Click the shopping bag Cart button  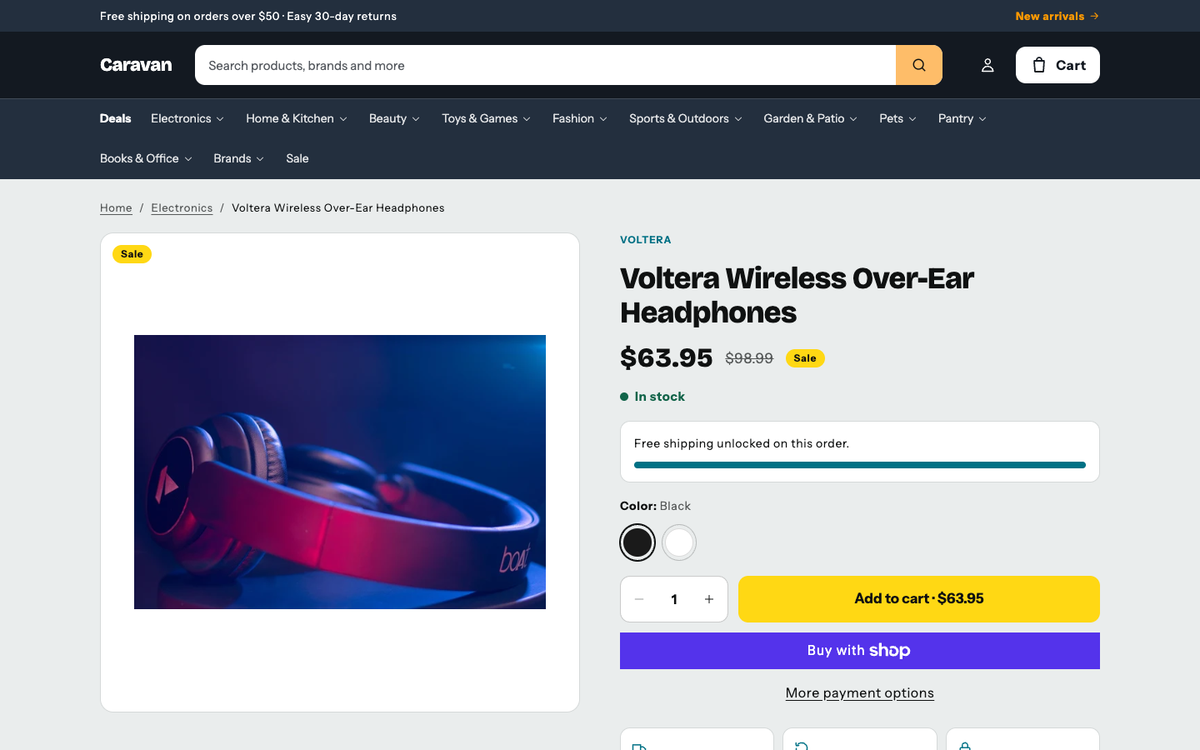tap(1058, 65)
